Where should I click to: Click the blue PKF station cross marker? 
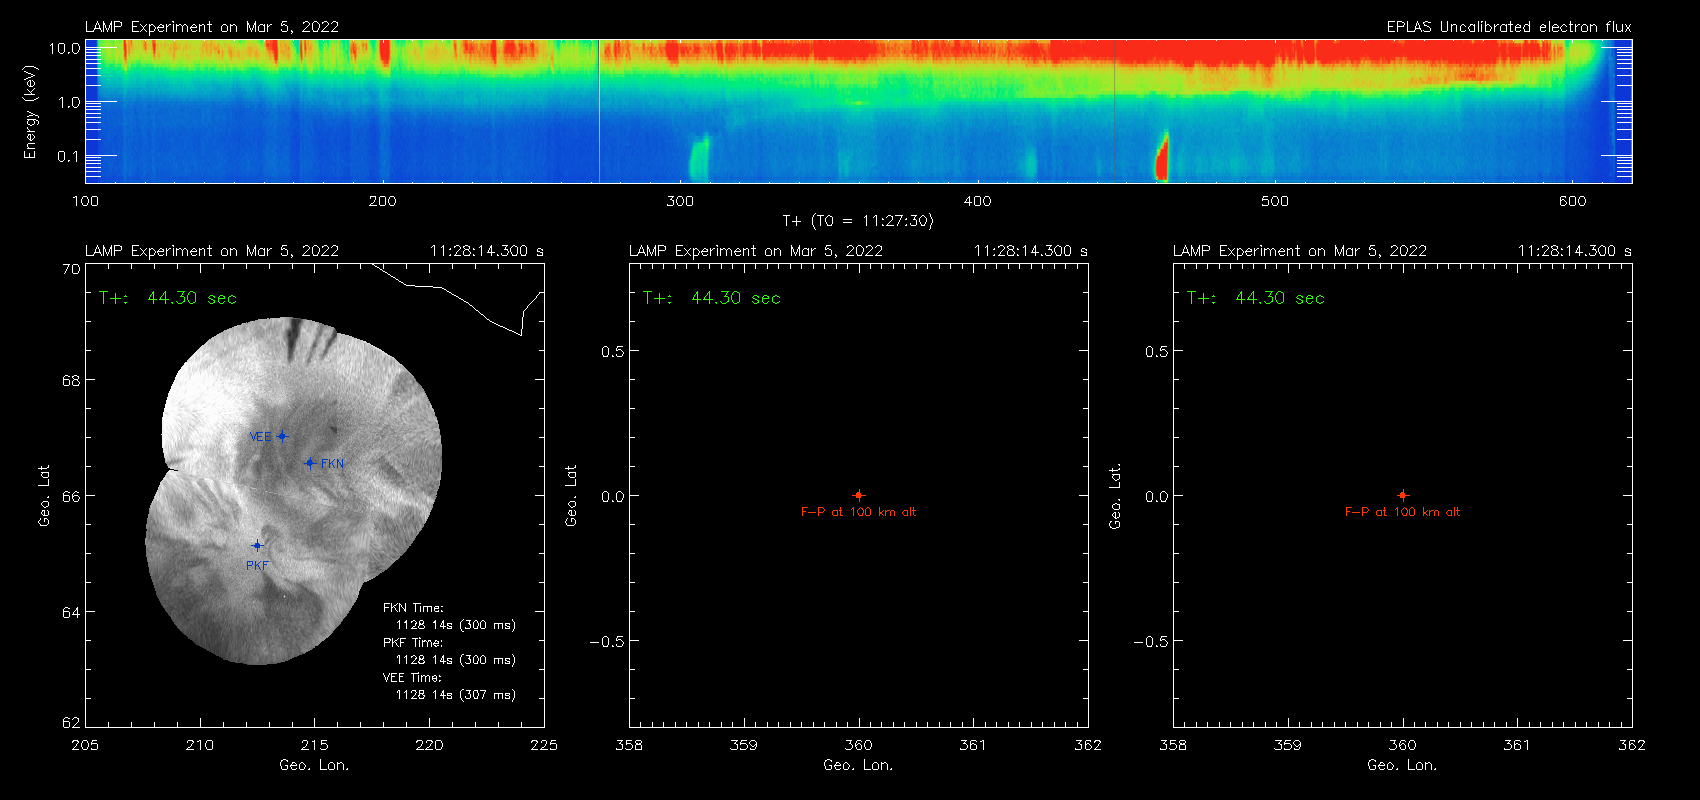tap(257, 545)
